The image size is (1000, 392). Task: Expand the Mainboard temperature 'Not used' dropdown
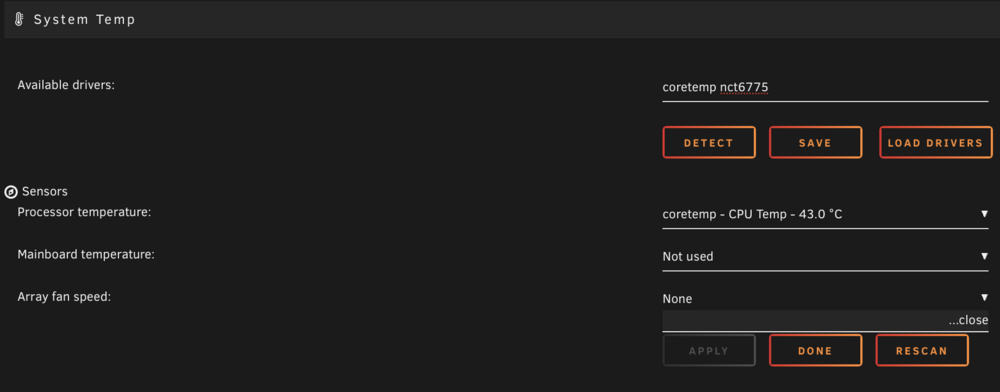(x=825, y=257)
